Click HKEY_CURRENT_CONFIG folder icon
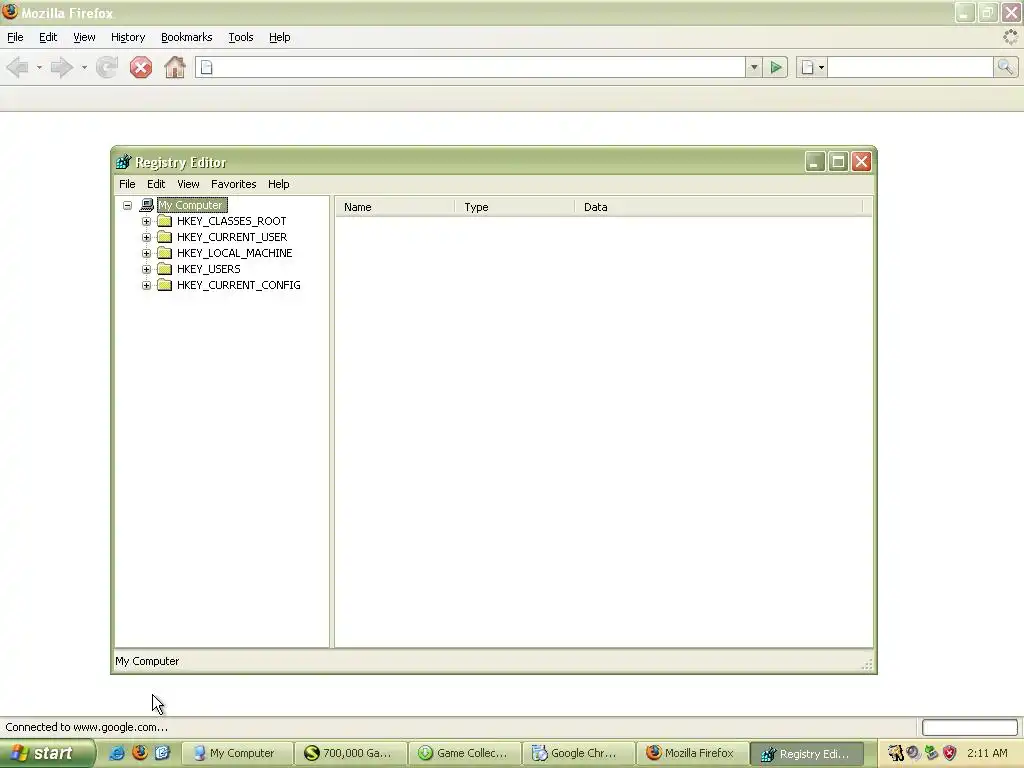The width and height of the screenshot is (1024, 768). (x=165, y=285)
